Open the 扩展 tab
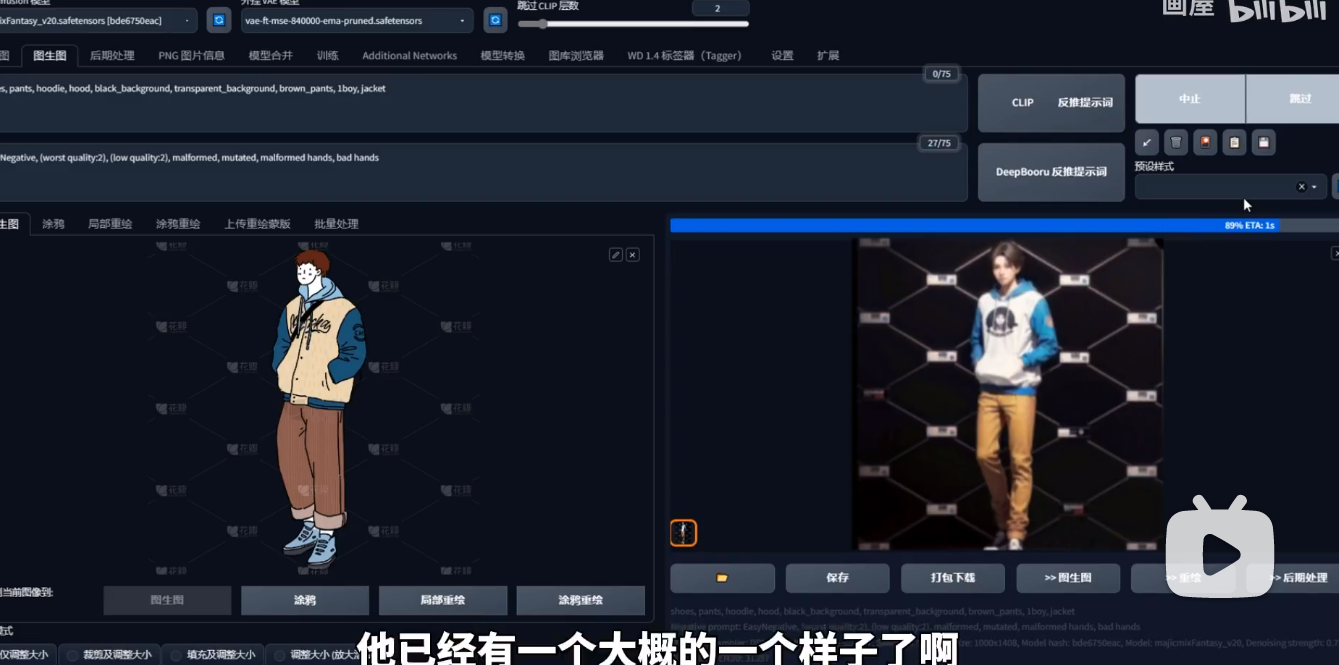 828,56
